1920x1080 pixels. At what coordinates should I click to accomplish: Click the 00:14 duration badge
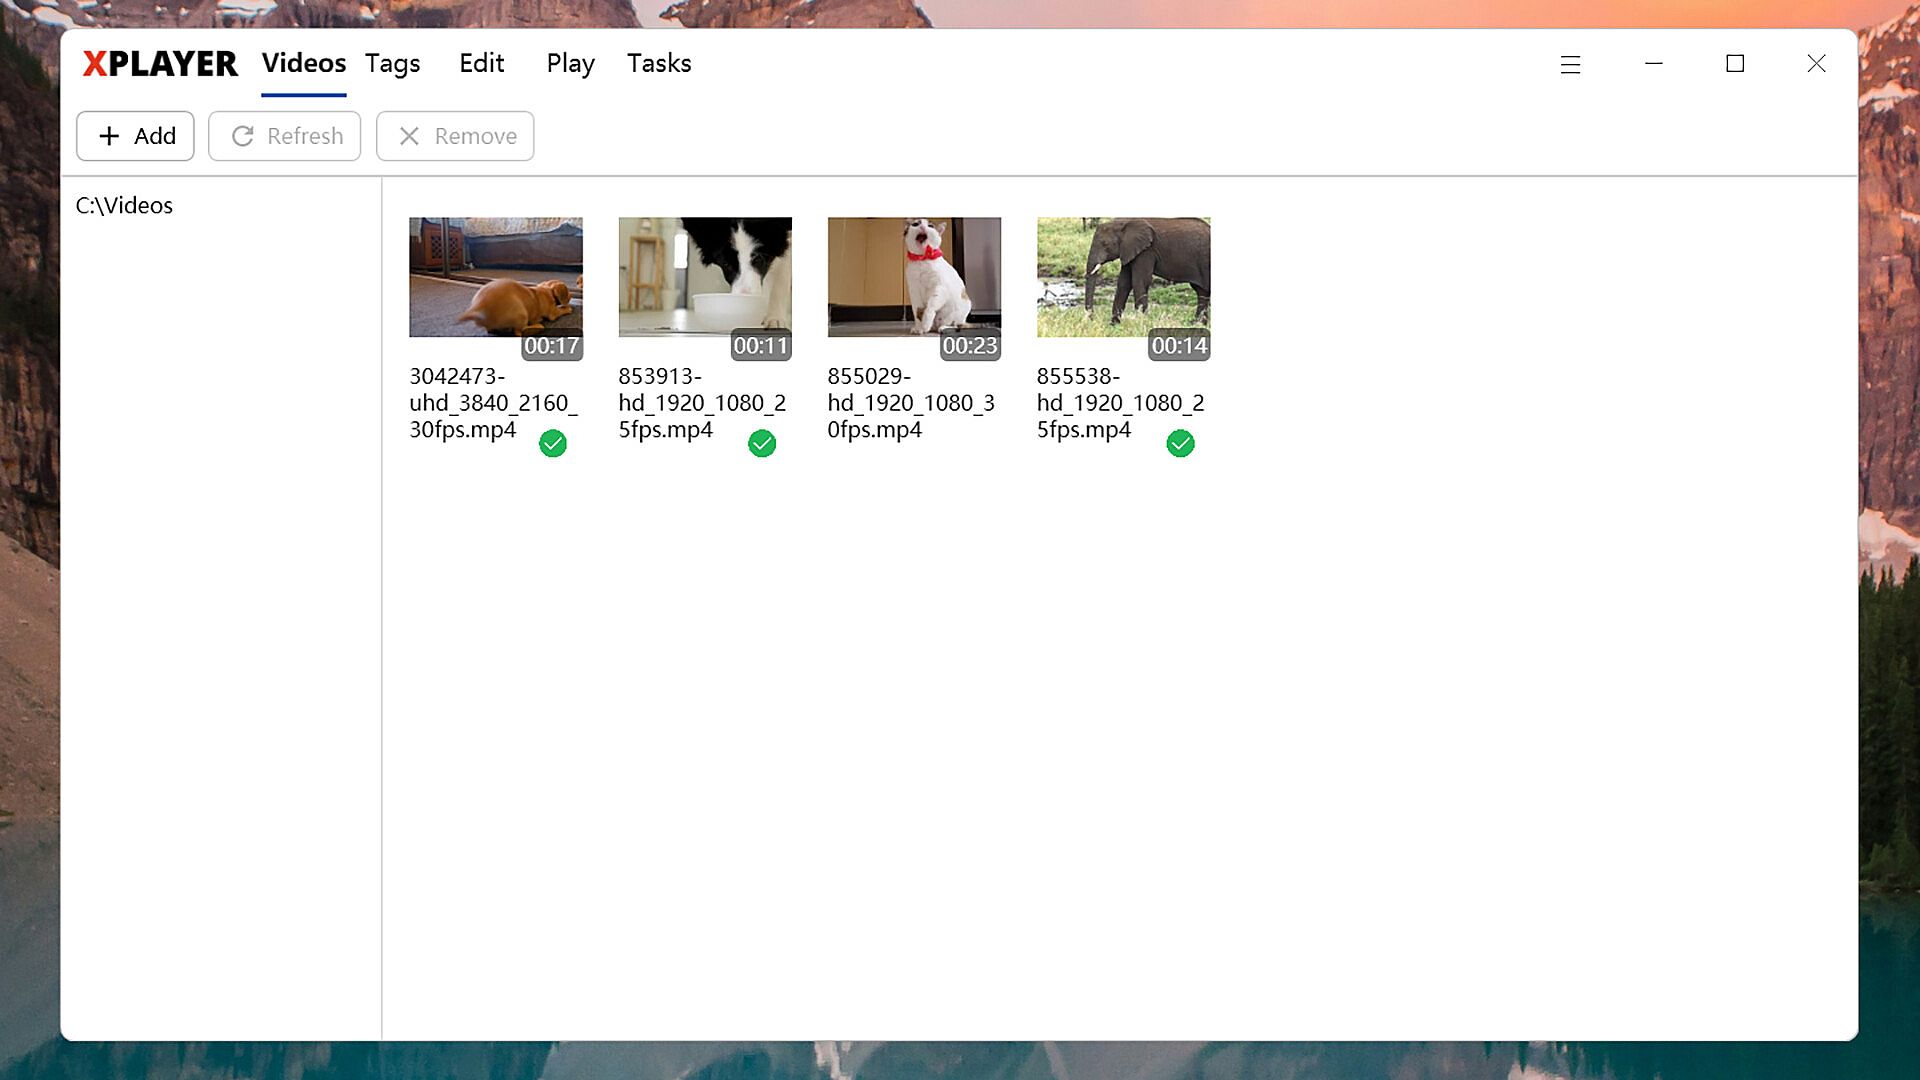tap(1178, 346)
